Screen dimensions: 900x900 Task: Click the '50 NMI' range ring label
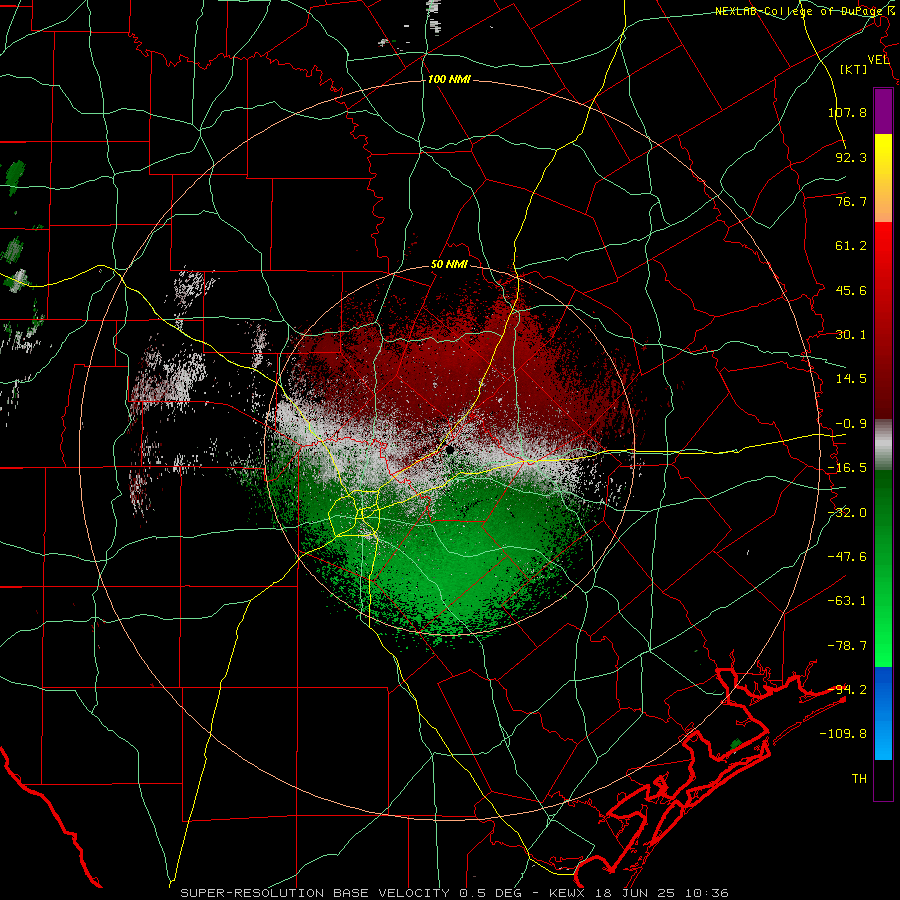pos(449,265)
